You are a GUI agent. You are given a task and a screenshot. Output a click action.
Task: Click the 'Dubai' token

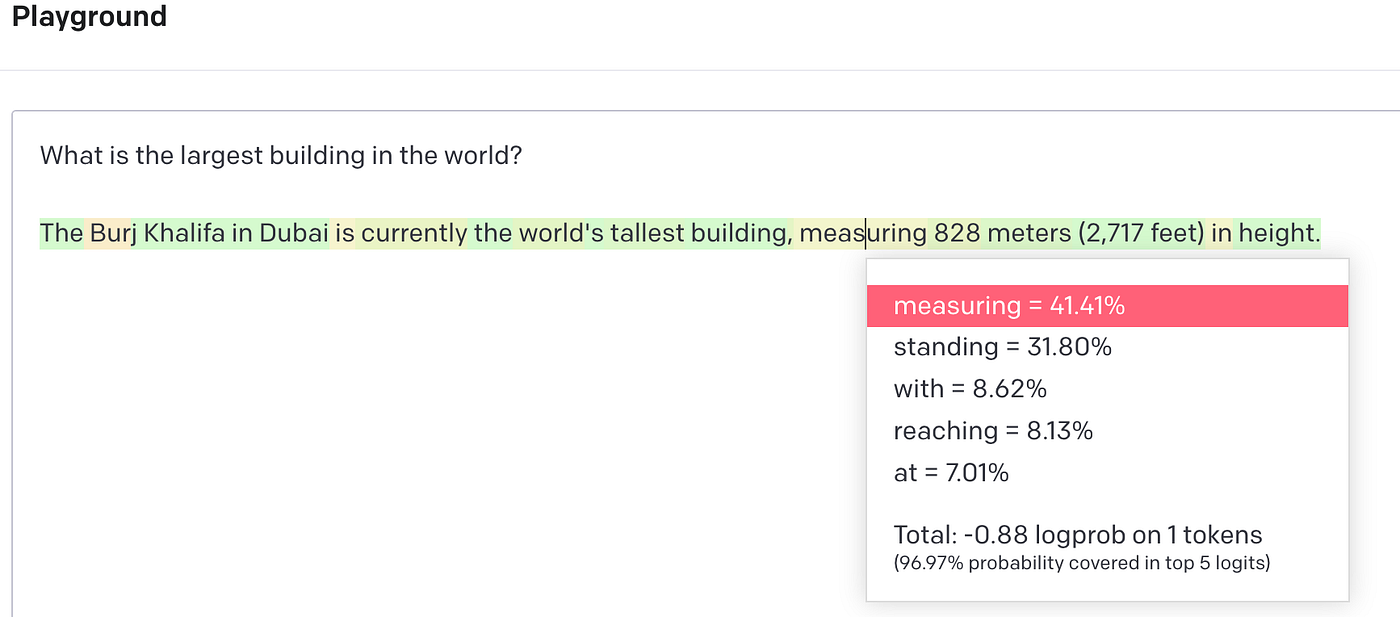(294, 233)
